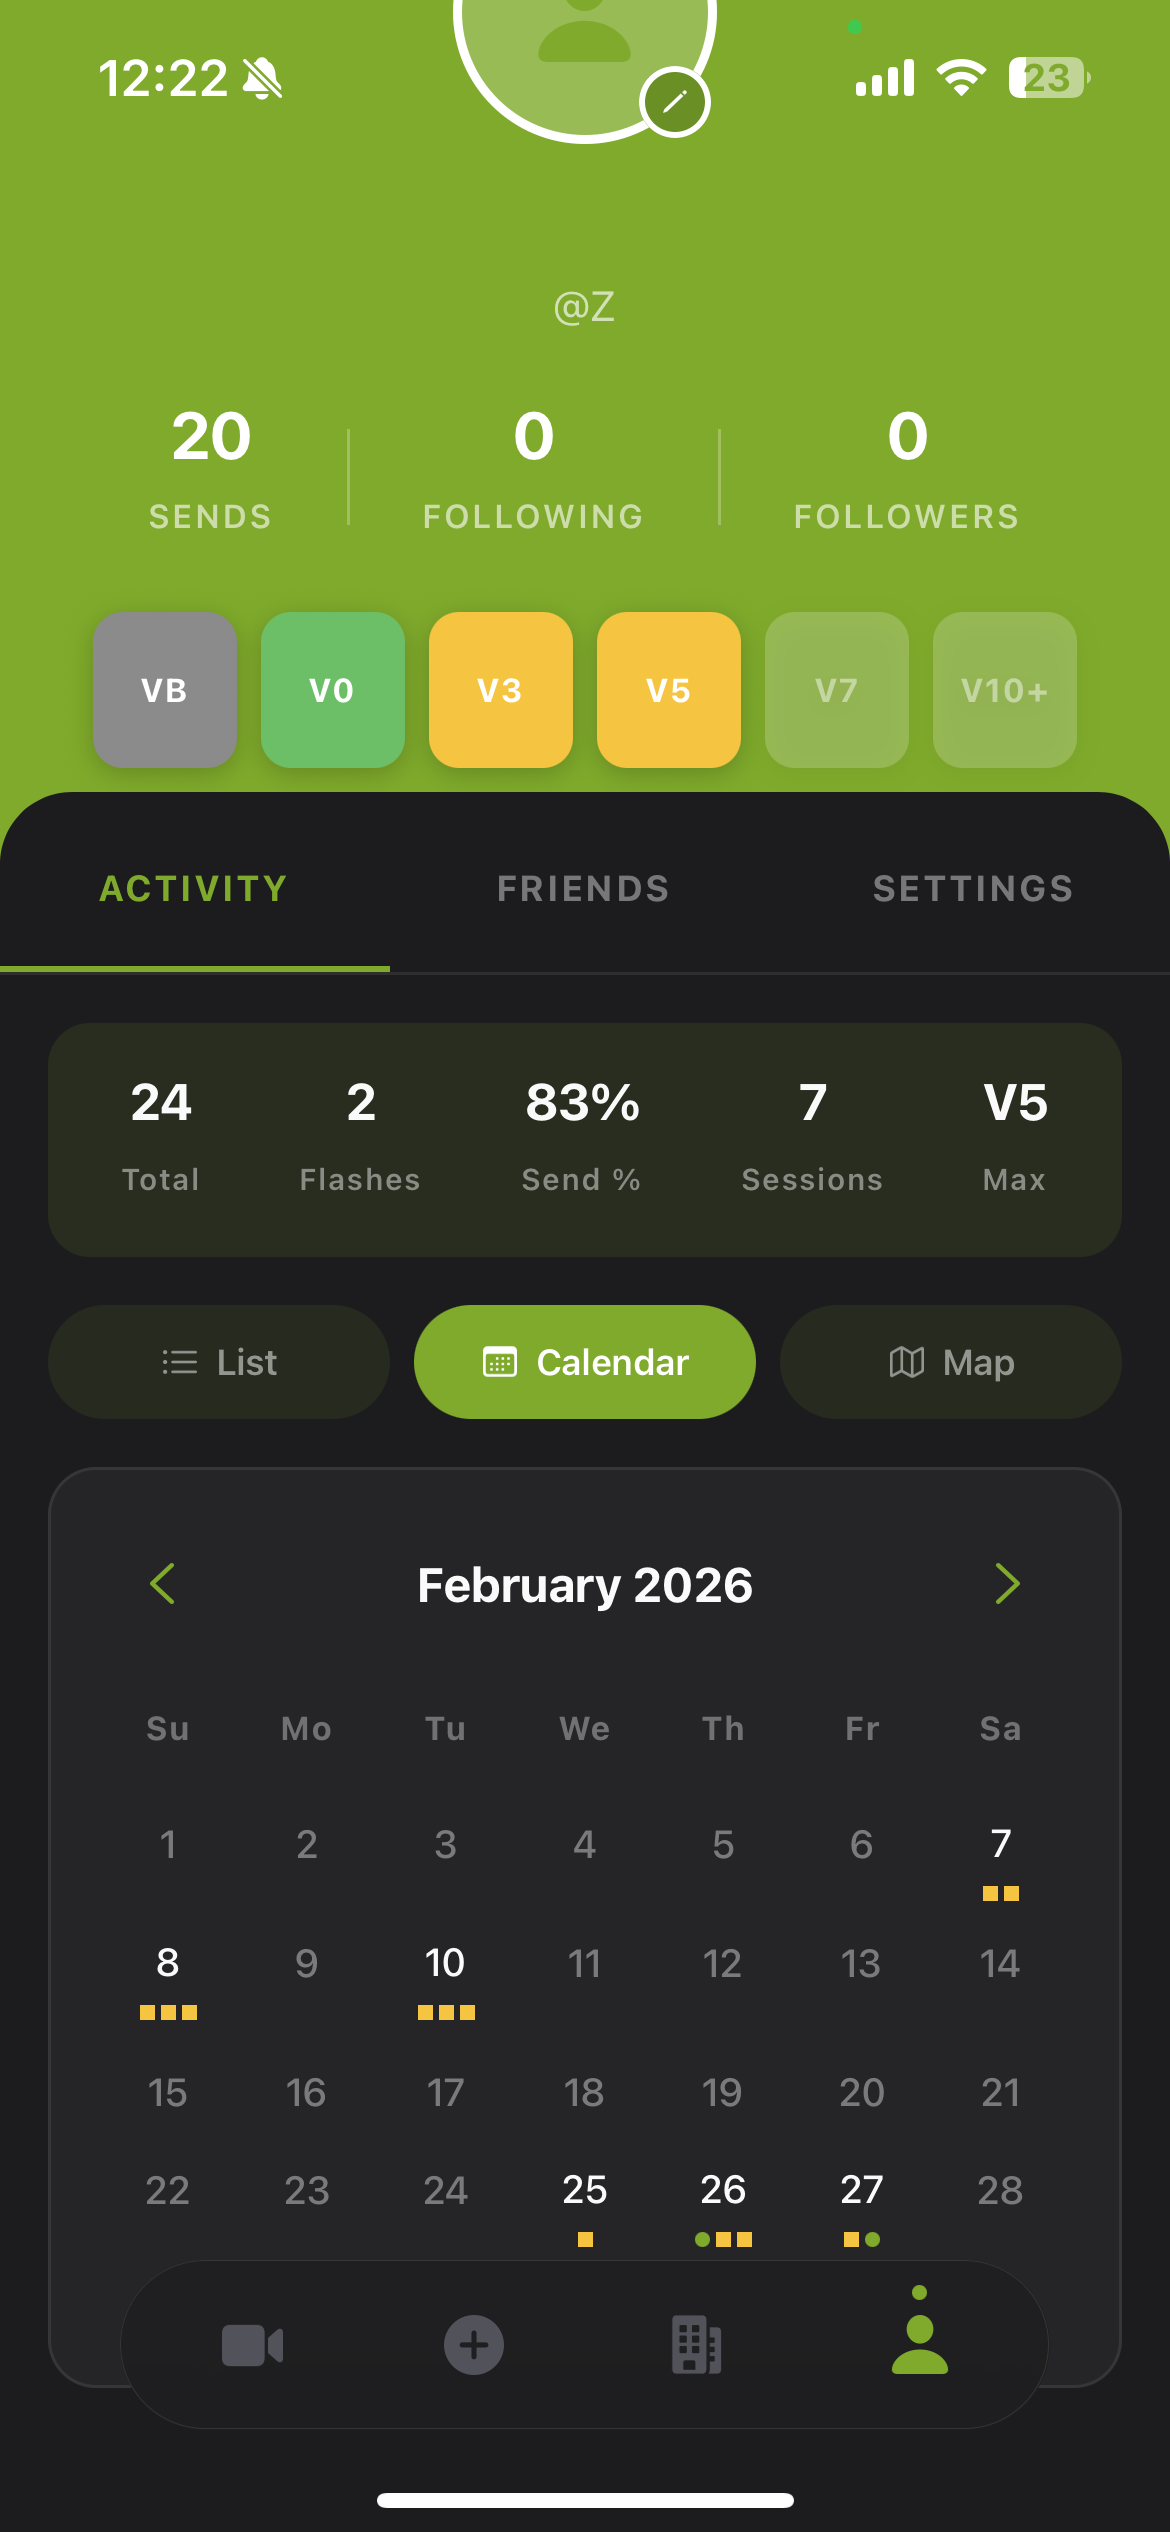Tap the plus add button icon

pyautogui.click(x=474, y=2345)
